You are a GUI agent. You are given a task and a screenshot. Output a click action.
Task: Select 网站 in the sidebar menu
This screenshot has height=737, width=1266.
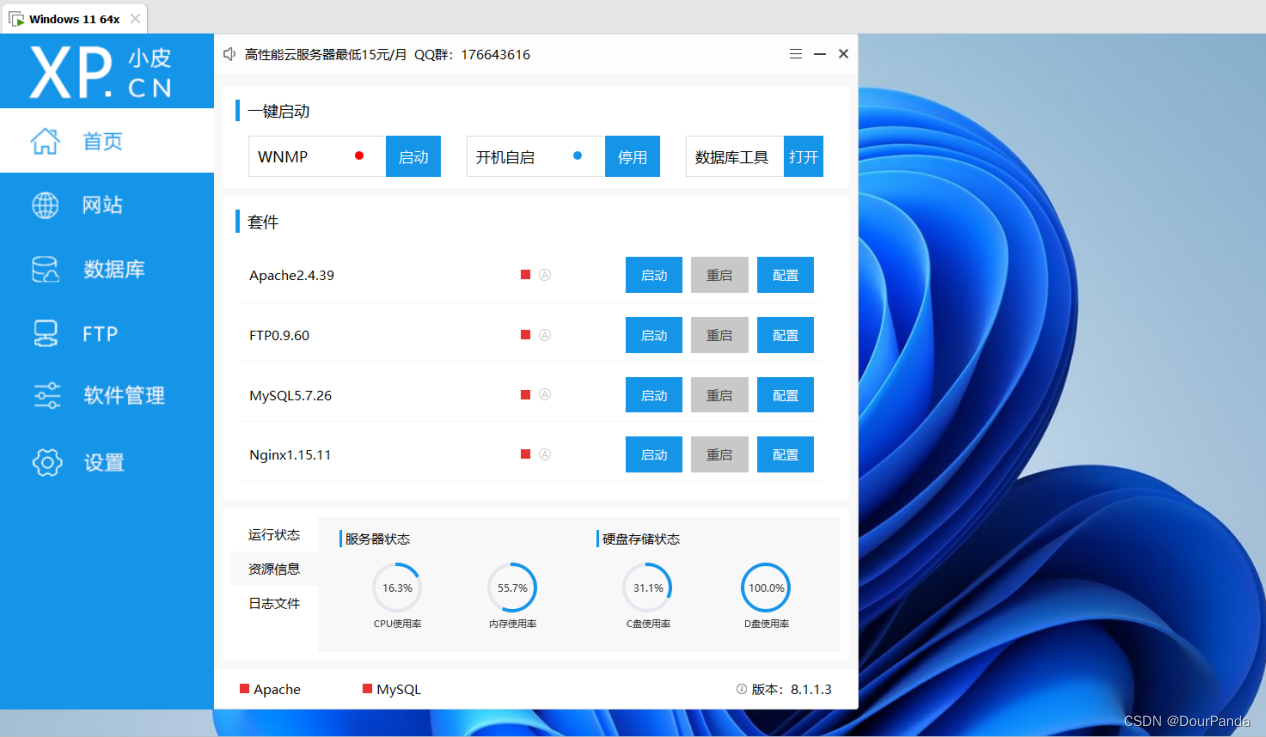coord(107,205)
